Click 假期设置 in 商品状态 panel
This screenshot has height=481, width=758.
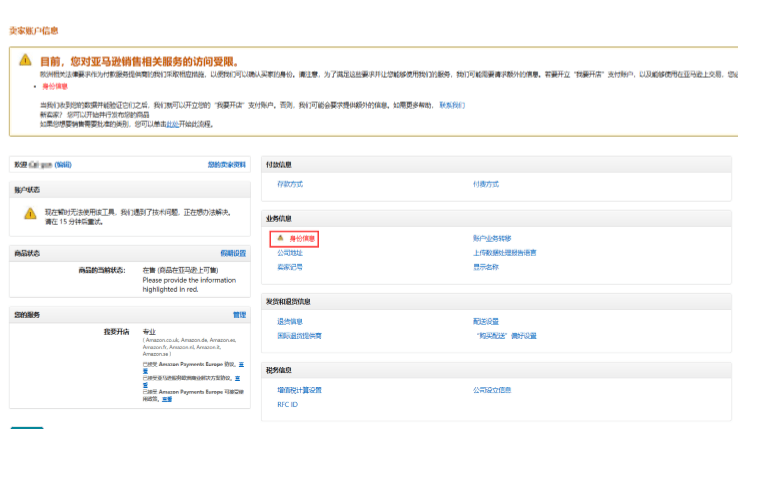tap(232, 253)
